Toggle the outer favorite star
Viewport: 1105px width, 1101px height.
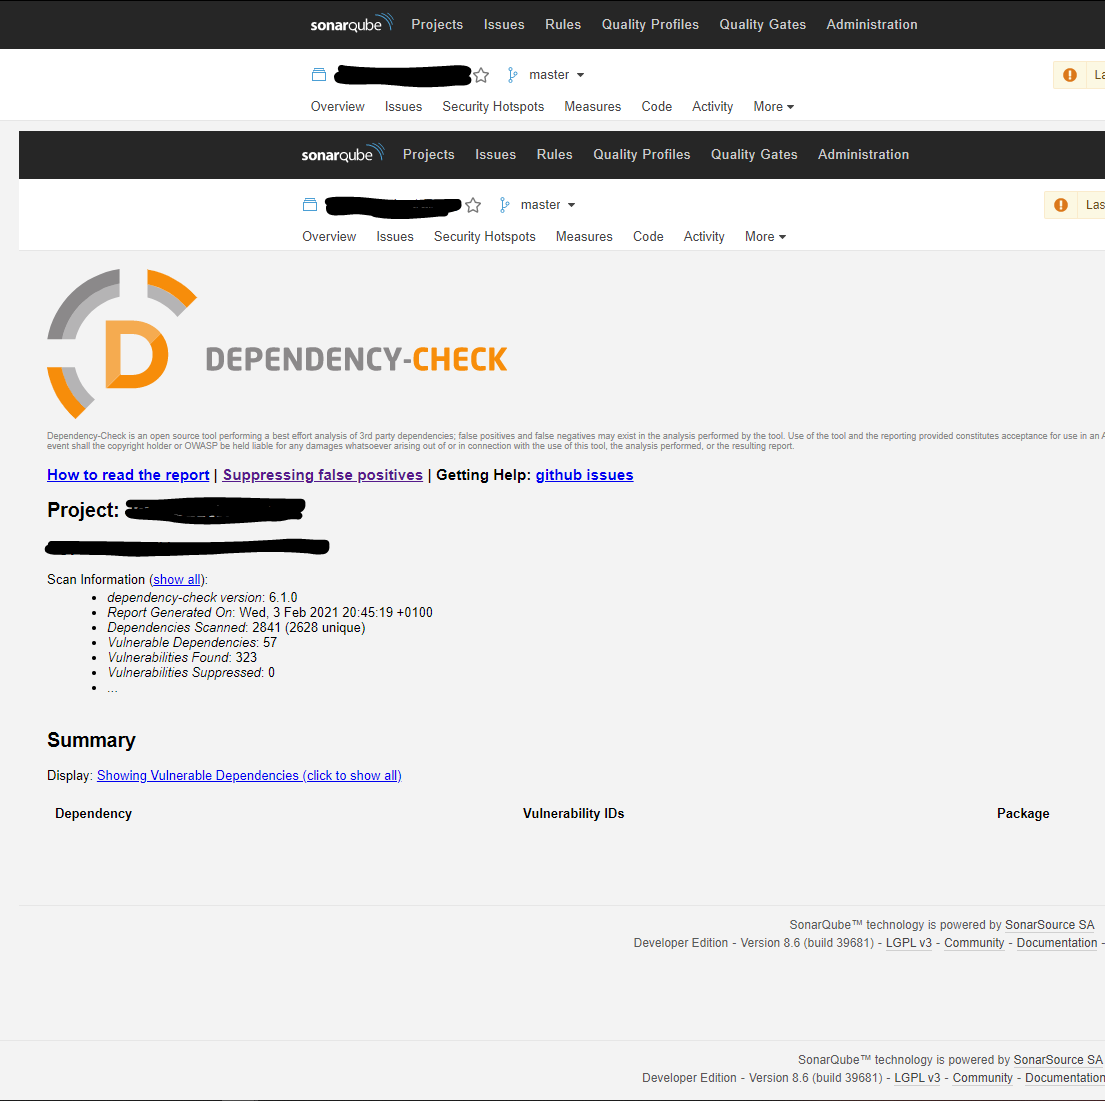[481, 75]
